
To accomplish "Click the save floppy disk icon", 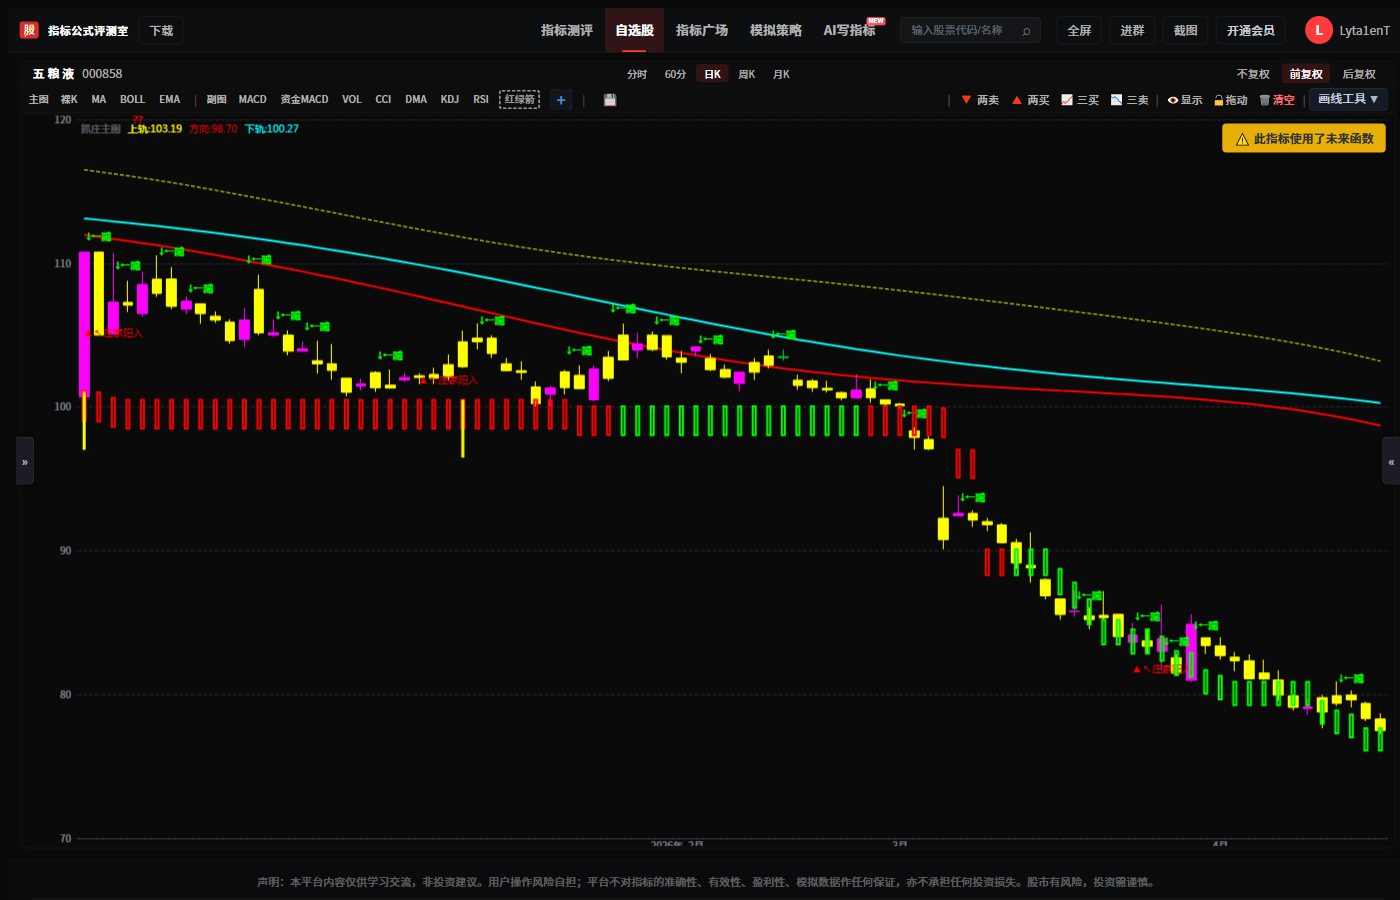I will tap(610, 100).
